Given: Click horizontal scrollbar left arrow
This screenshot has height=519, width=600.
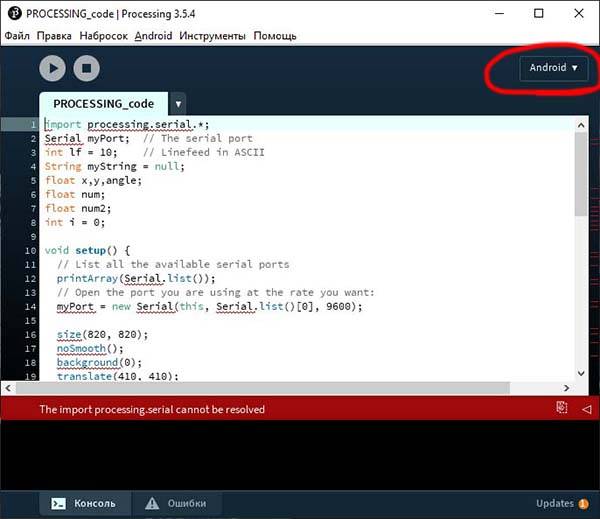Looking at the screenshot, I should pos(8,388).
